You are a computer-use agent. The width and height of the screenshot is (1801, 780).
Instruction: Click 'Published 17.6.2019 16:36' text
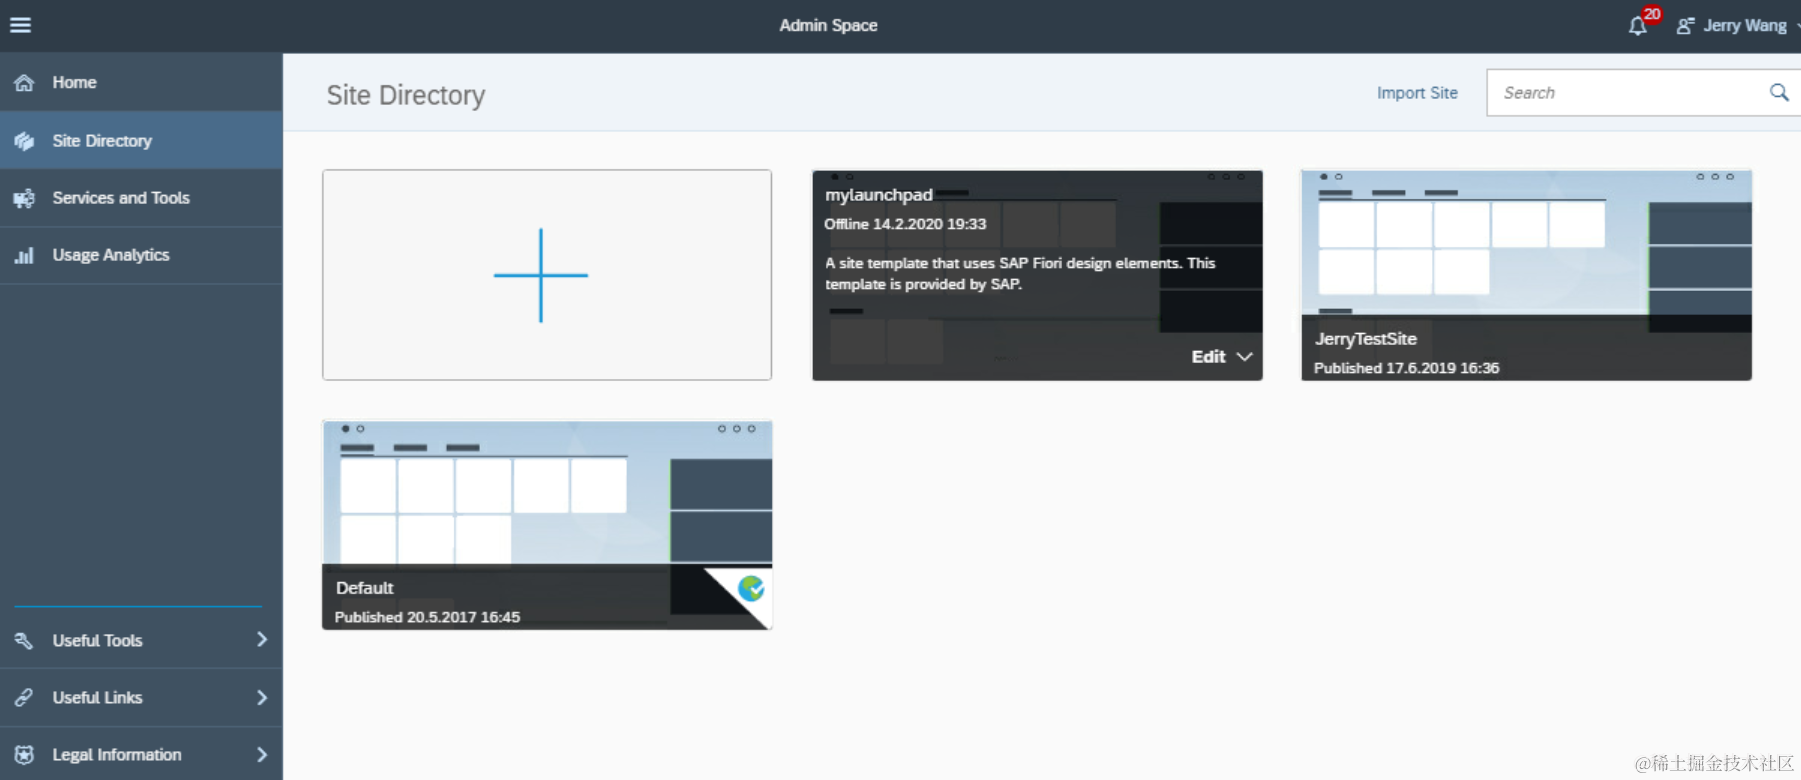(1406, 368)
